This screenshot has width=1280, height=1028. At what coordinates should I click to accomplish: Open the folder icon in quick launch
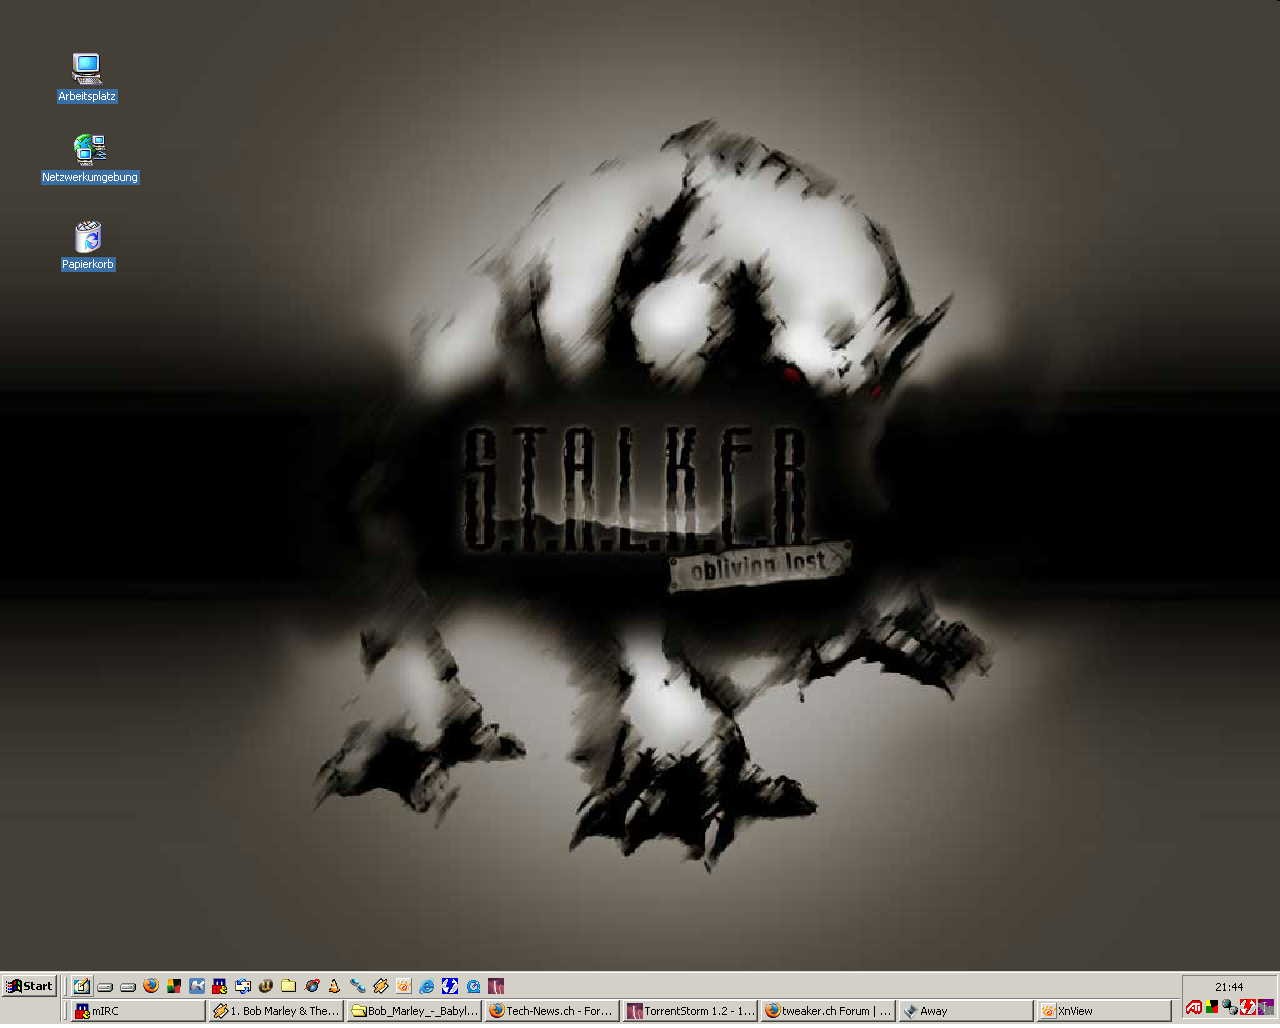pyautogui.click(x=289, y=986)
